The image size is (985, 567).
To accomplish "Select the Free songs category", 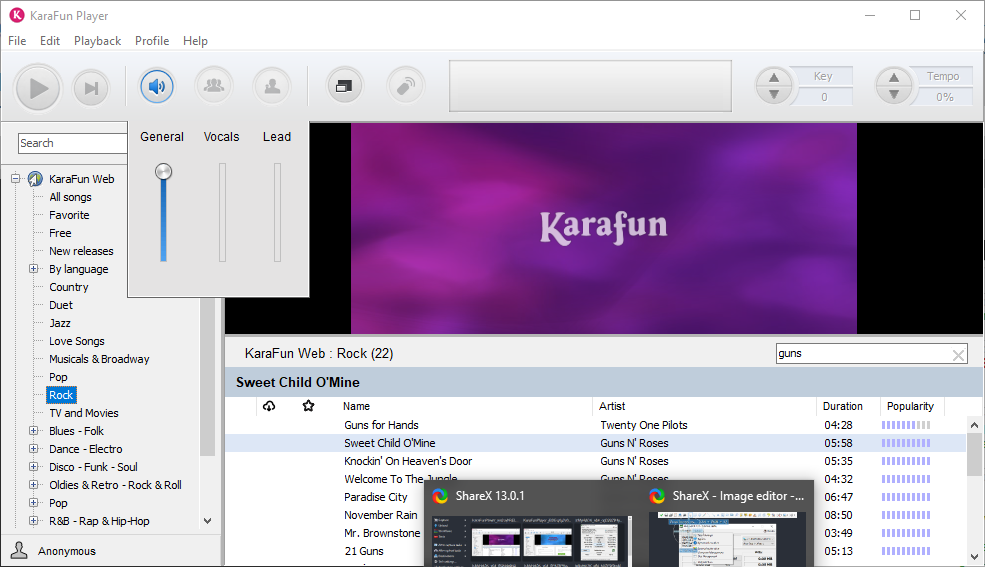I will (60, 233).
